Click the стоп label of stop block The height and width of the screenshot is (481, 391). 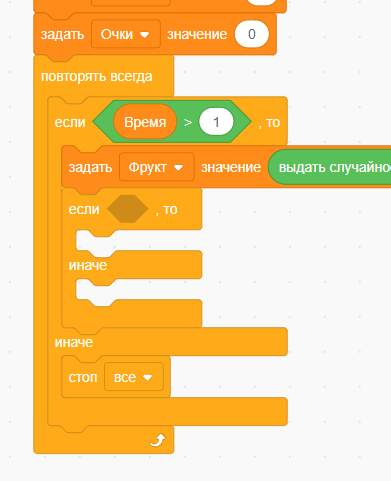pyautogui.click(x=83, y=377)
